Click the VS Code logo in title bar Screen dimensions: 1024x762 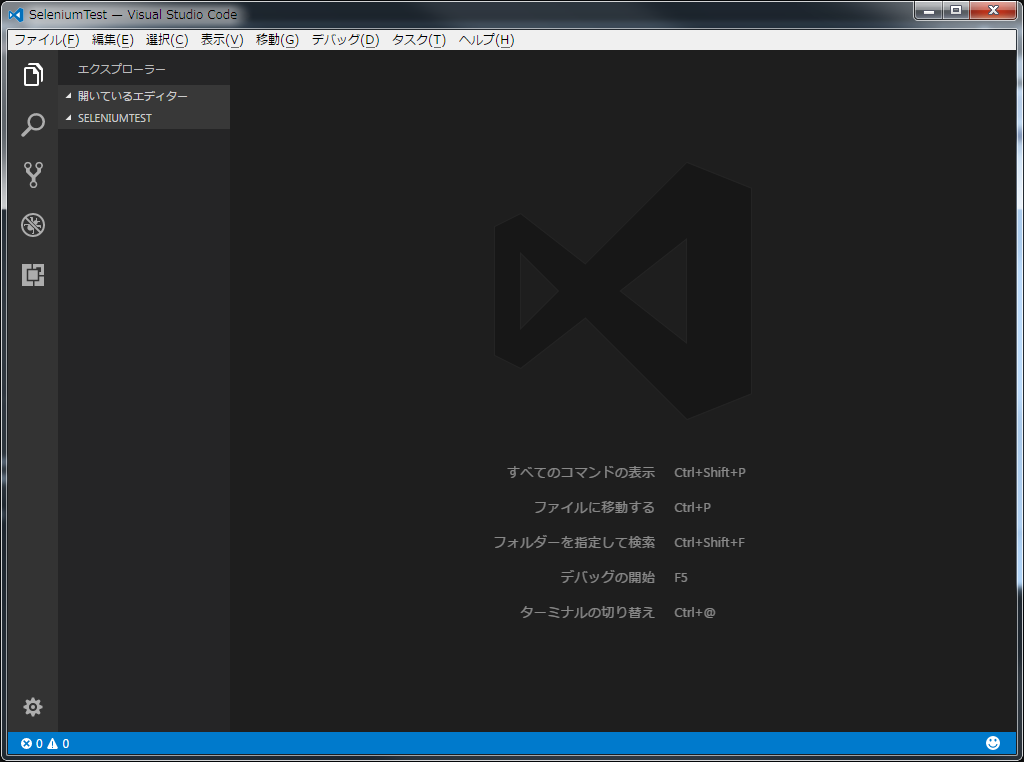[x=16, y=14]
